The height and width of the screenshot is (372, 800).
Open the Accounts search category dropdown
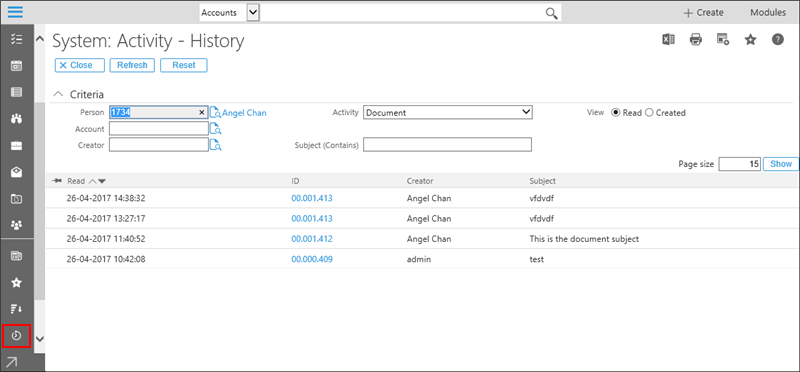(x=253, y=13)
